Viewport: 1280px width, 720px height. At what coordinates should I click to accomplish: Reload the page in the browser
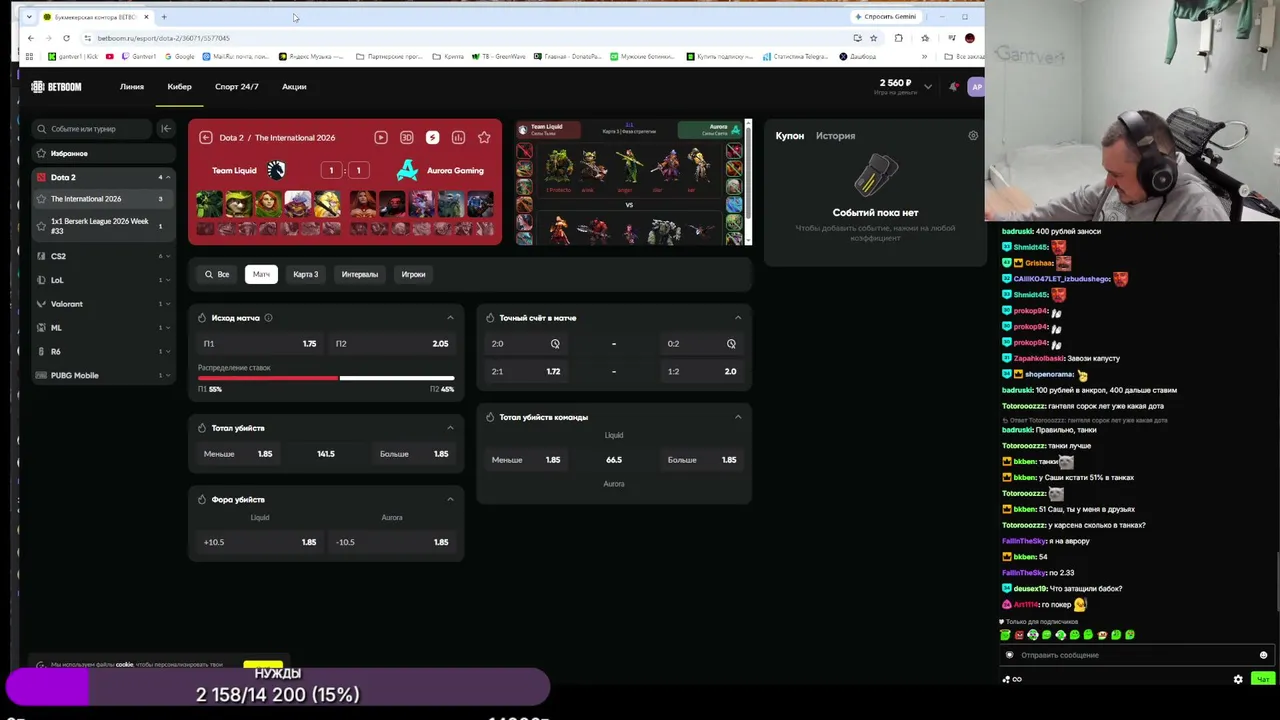coord(66,38)
